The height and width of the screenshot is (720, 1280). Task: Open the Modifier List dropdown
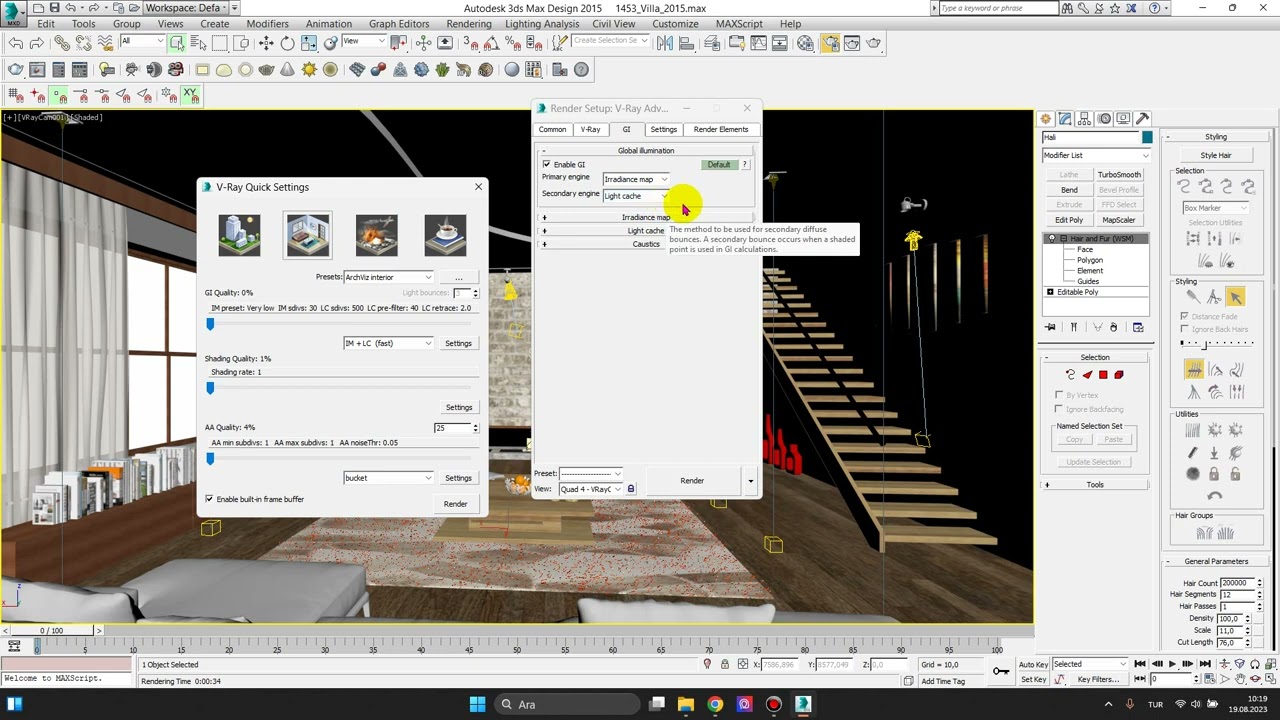point(1096,155)
